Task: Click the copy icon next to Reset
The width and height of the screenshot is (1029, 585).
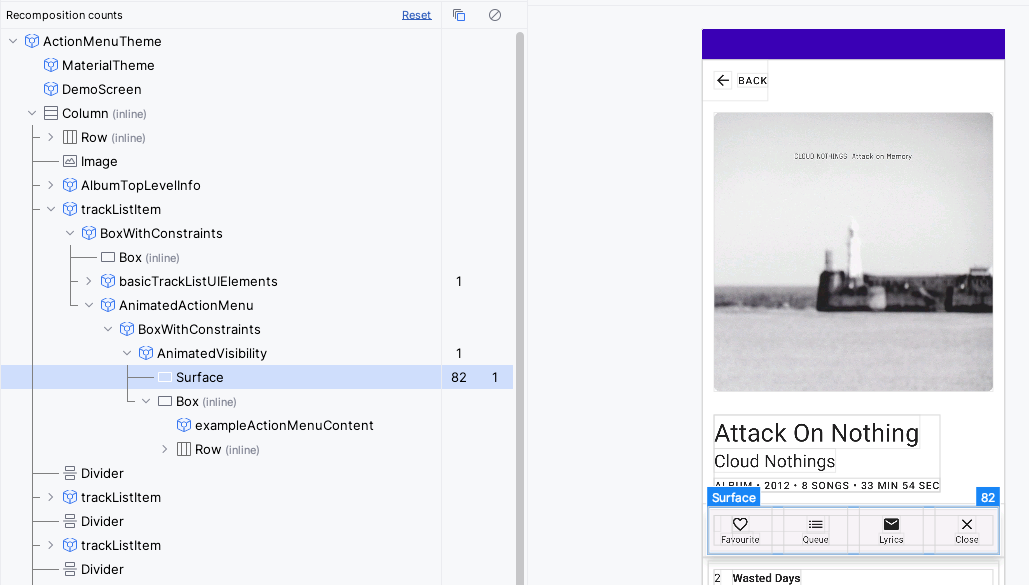Action: pos(459,14)
